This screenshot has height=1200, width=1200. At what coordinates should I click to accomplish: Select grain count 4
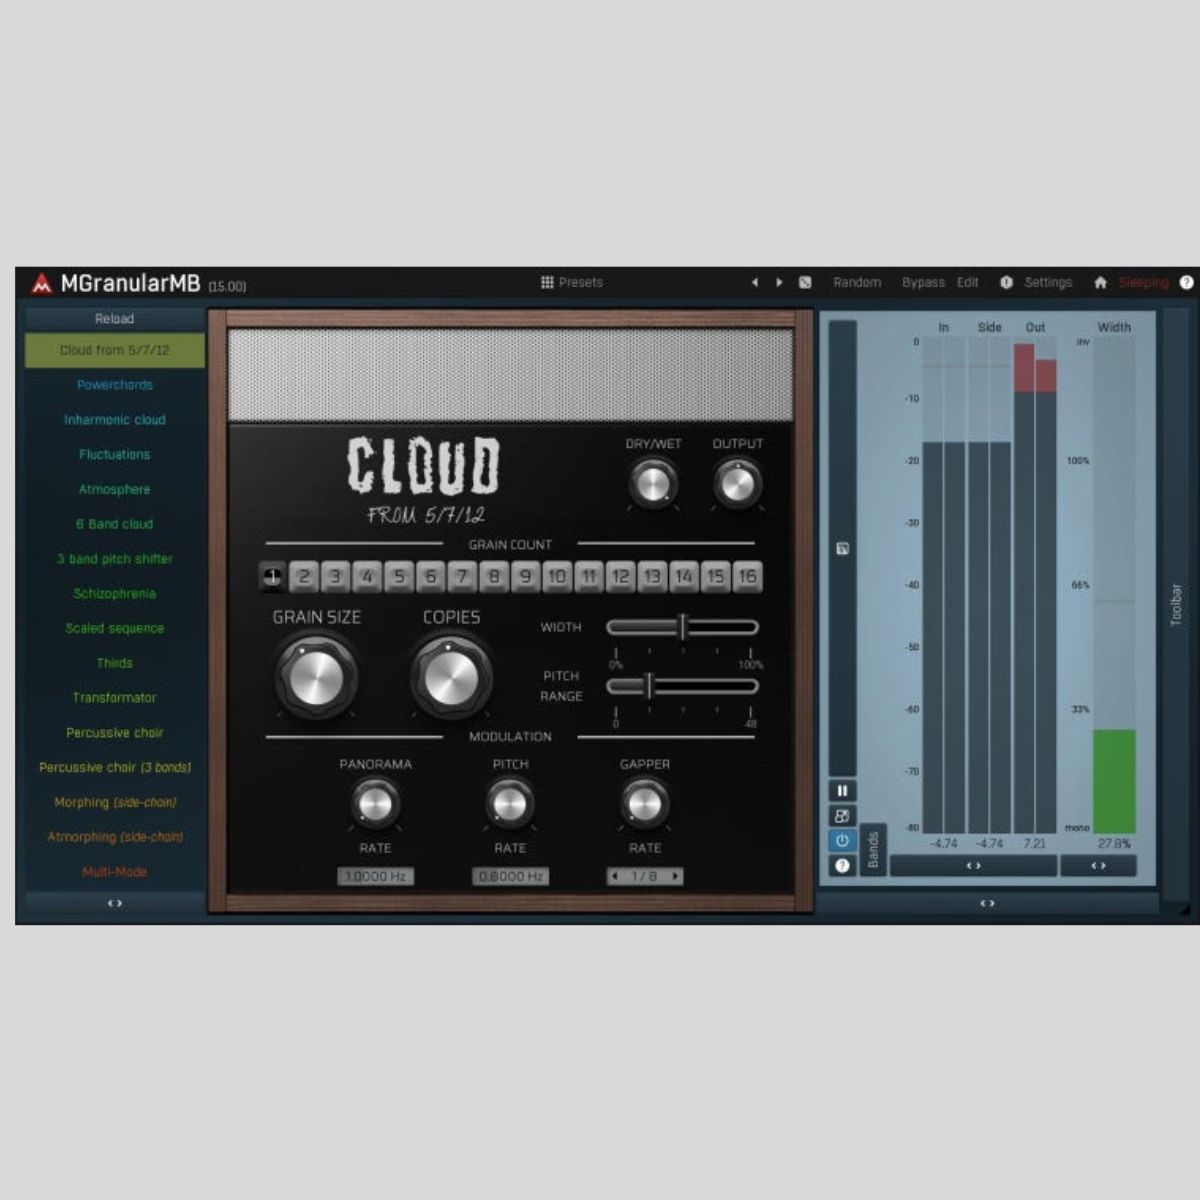(x=367, y=576)
